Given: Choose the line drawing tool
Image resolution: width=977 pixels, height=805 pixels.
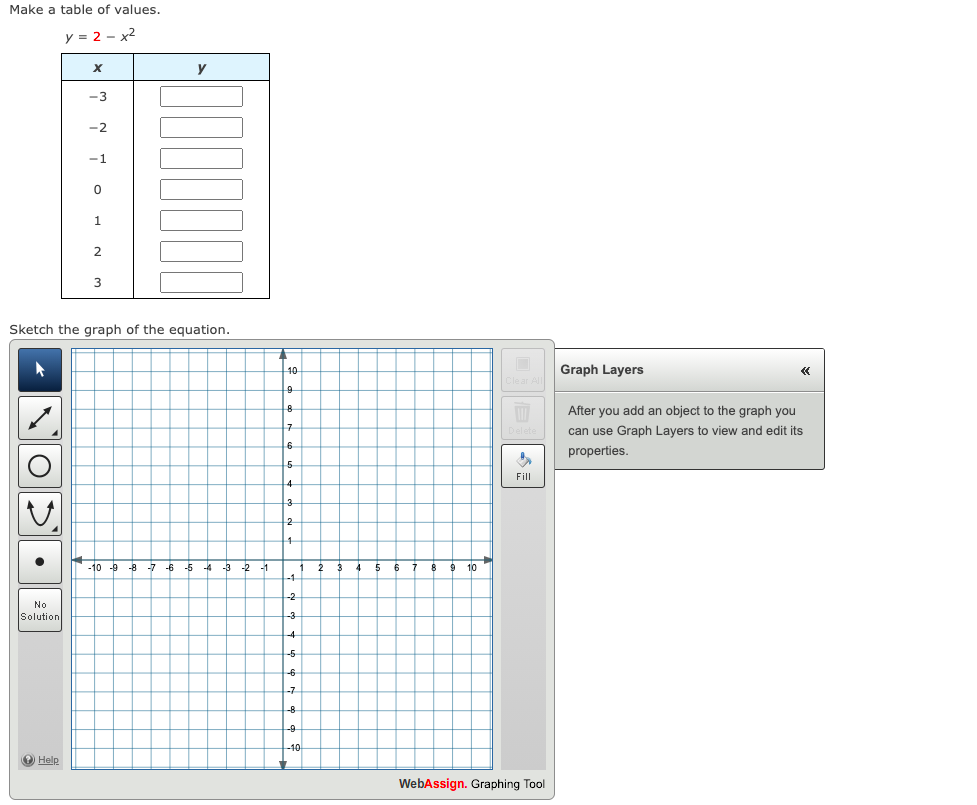Looking at the screenshot, I should [x=40, y=418].
